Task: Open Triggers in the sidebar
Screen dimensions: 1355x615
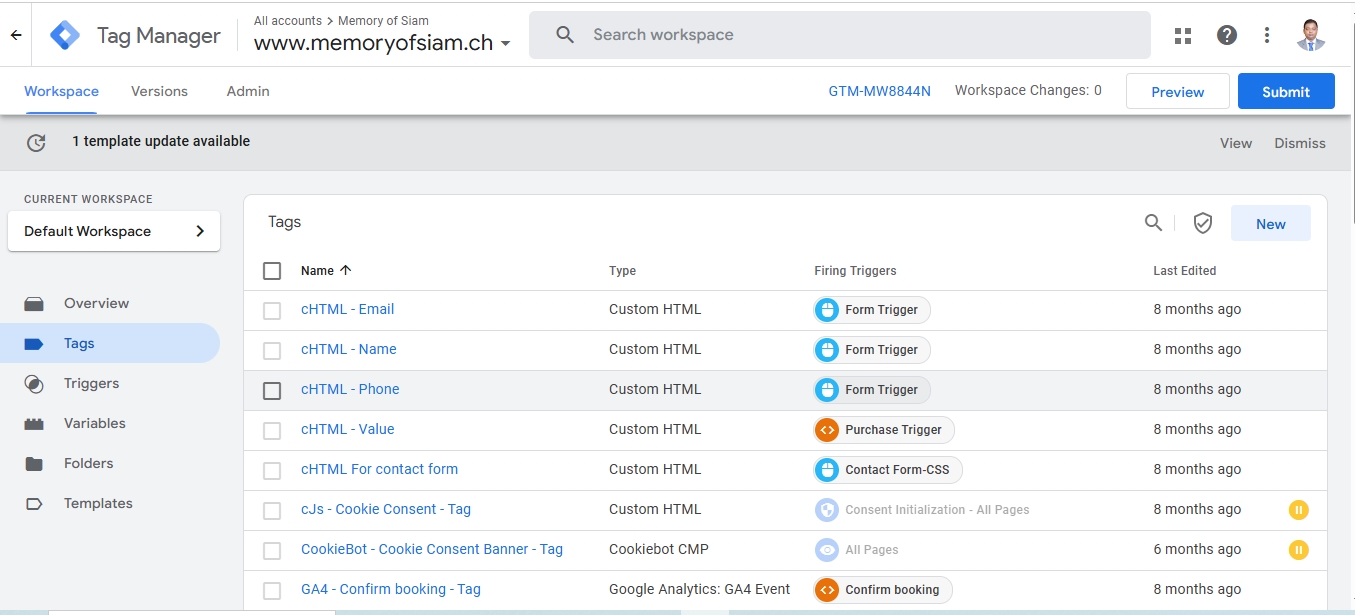Action: coord(91,383)
